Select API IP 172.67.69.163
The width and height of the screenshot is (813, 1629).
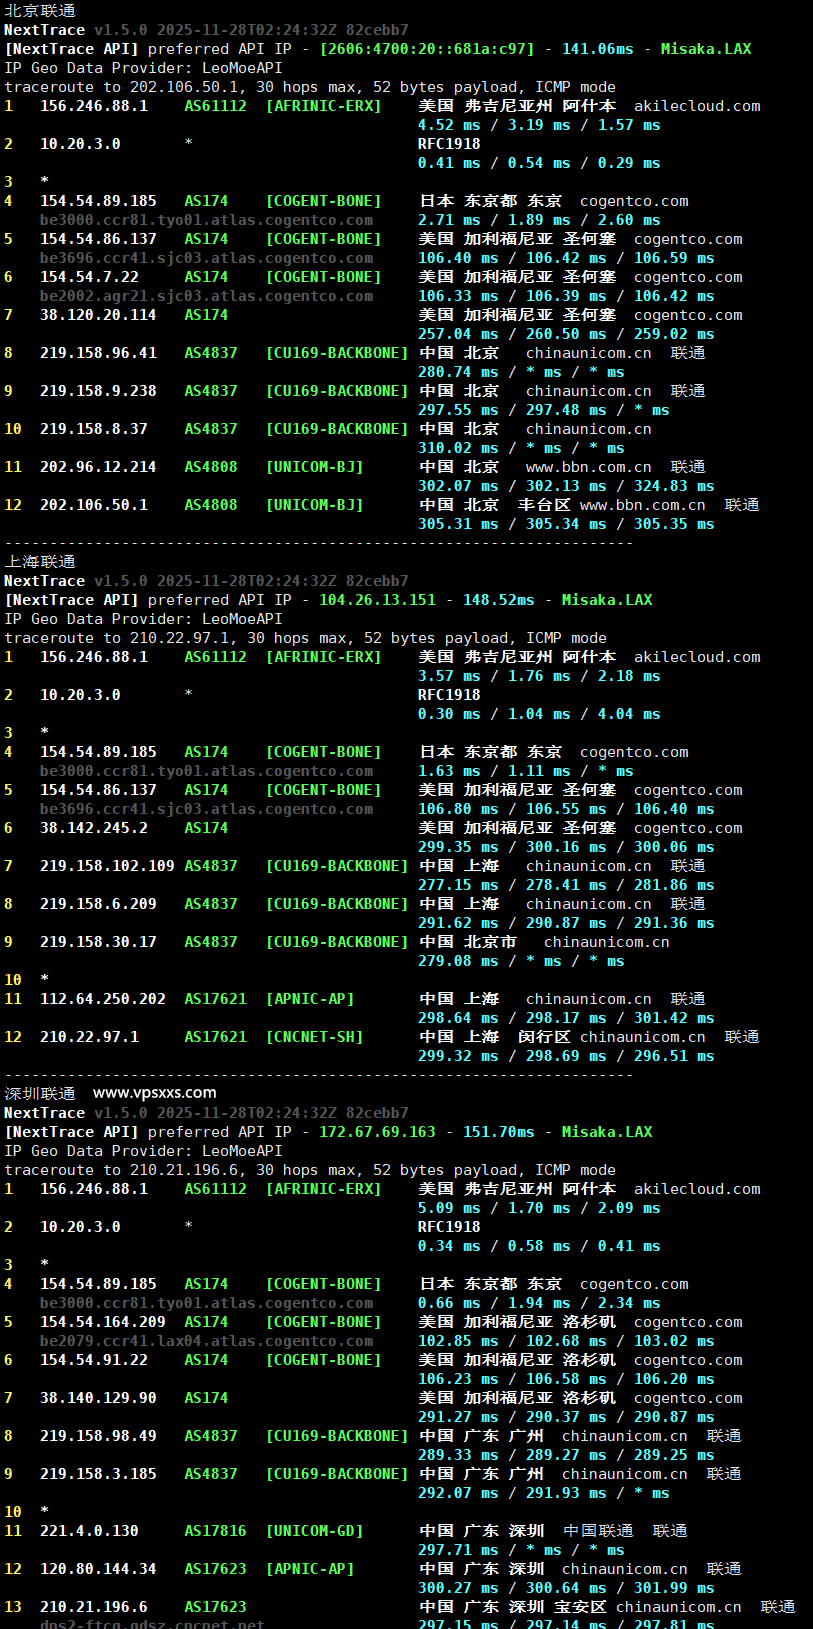tap(378, 1132)
